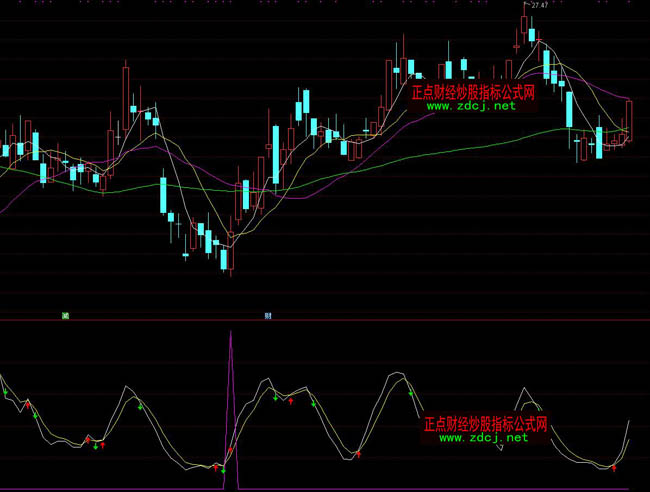Viewport: 650px width, 492px height.
Task: Click the divider between price and indicator panels
Action: [325, 321]
